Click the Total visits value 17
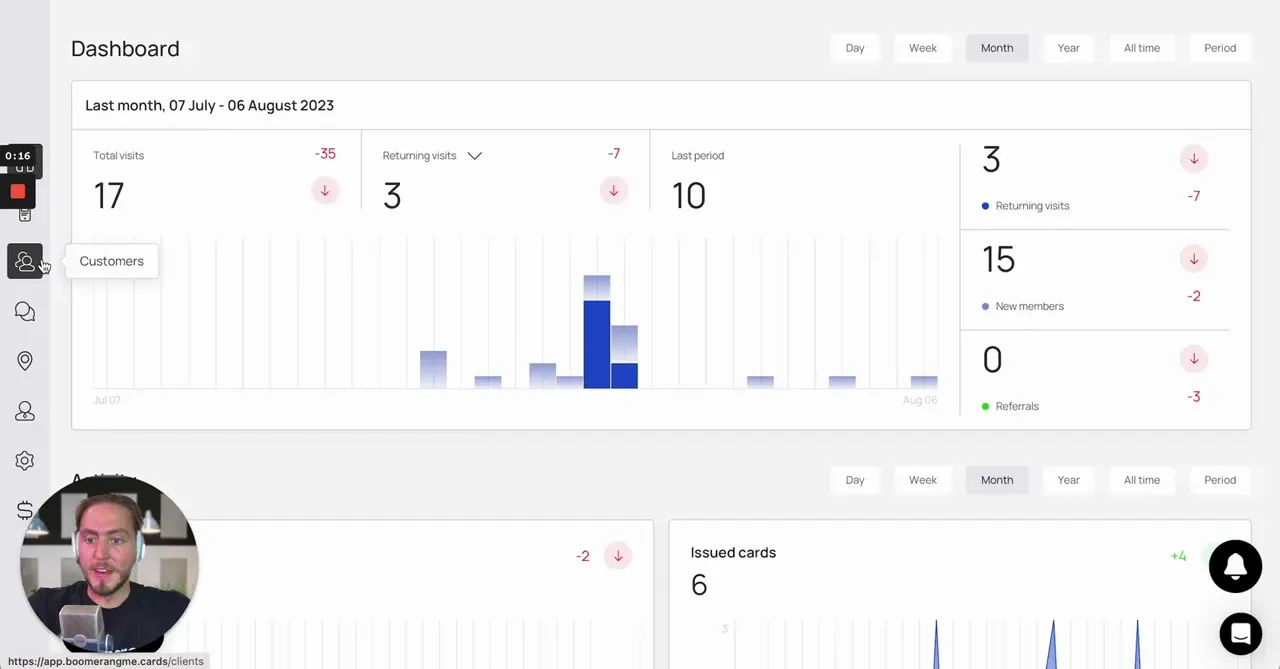This screenshot has width=1280, height=669. pyautogui.click(x=109, y=195)
